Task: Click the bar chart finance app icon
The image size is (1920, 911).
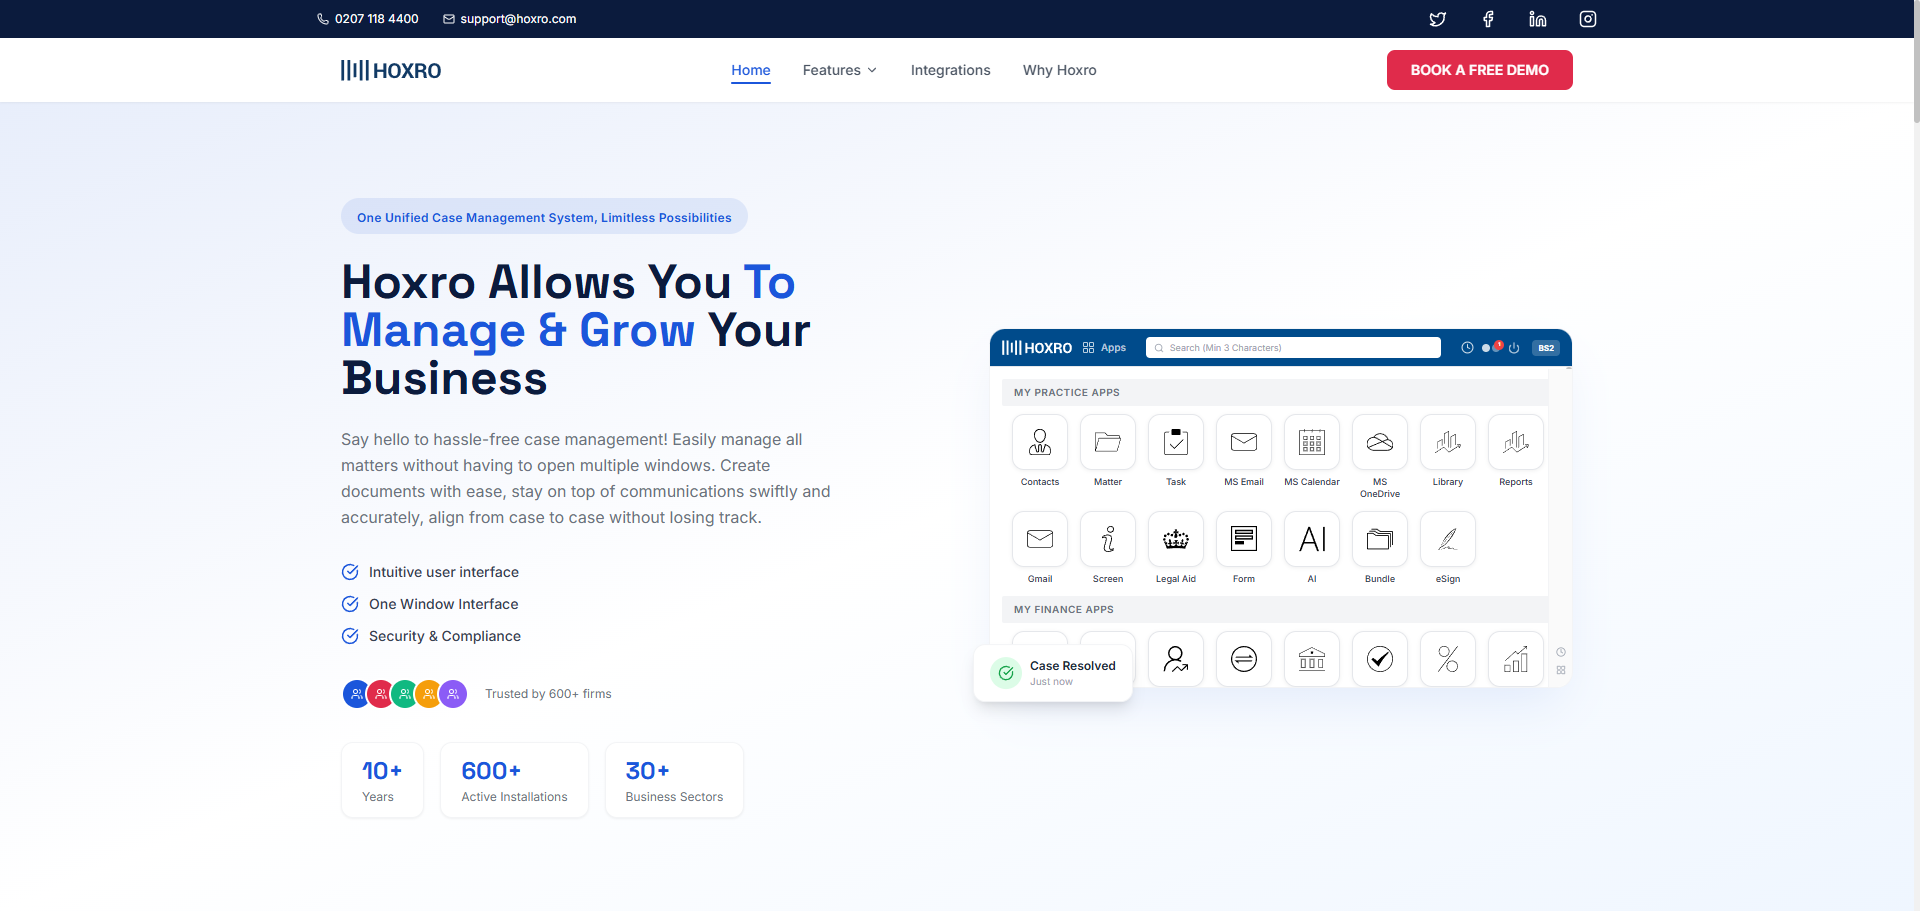Action: click(1516, 659)
